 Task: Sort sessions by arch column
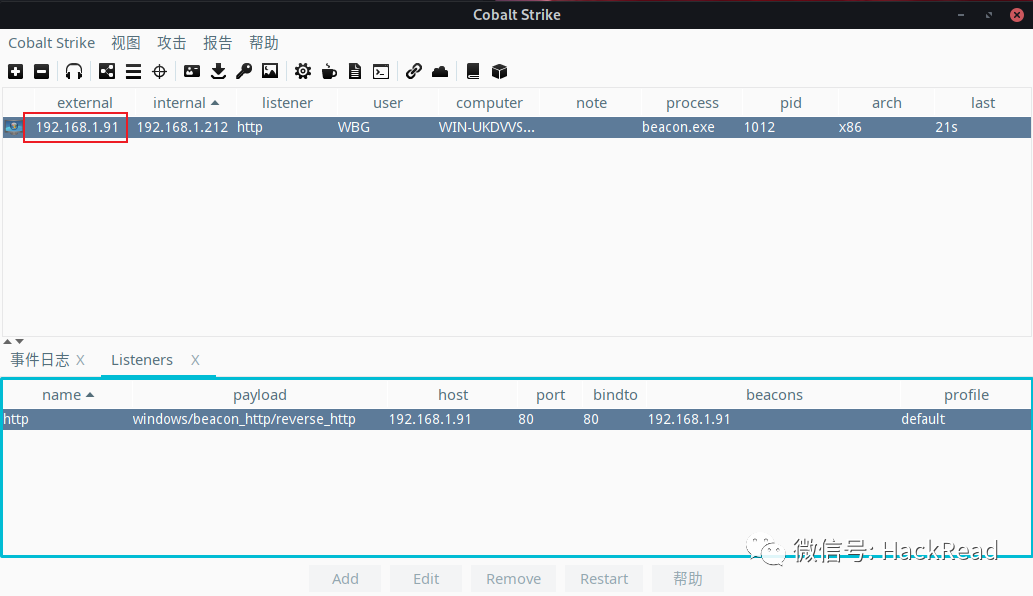pyautogui.click(x=887, y=103)
